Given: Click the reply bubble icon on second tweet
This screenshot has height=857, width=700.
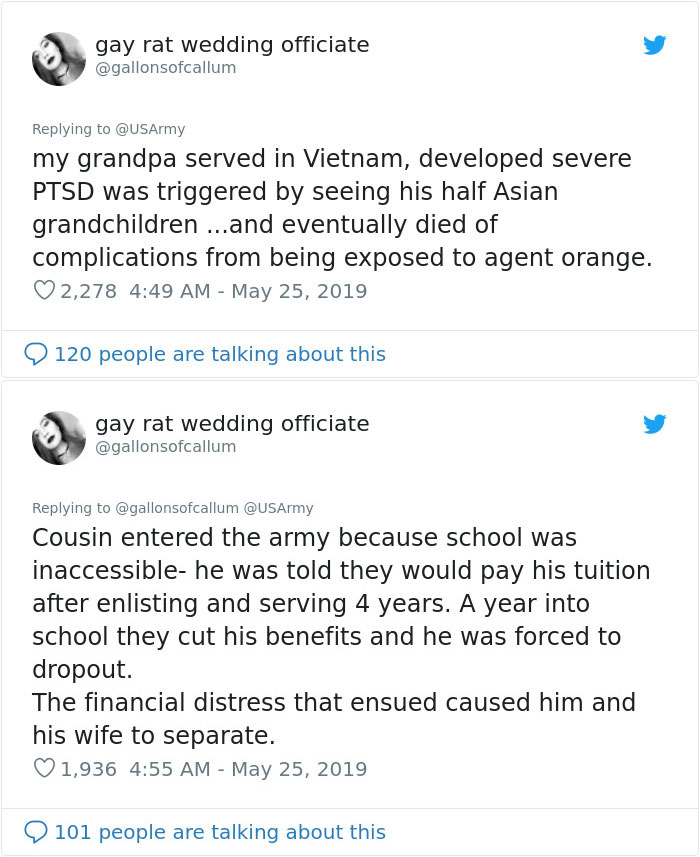Looking at the screenshot, I should tap(37, 832).
